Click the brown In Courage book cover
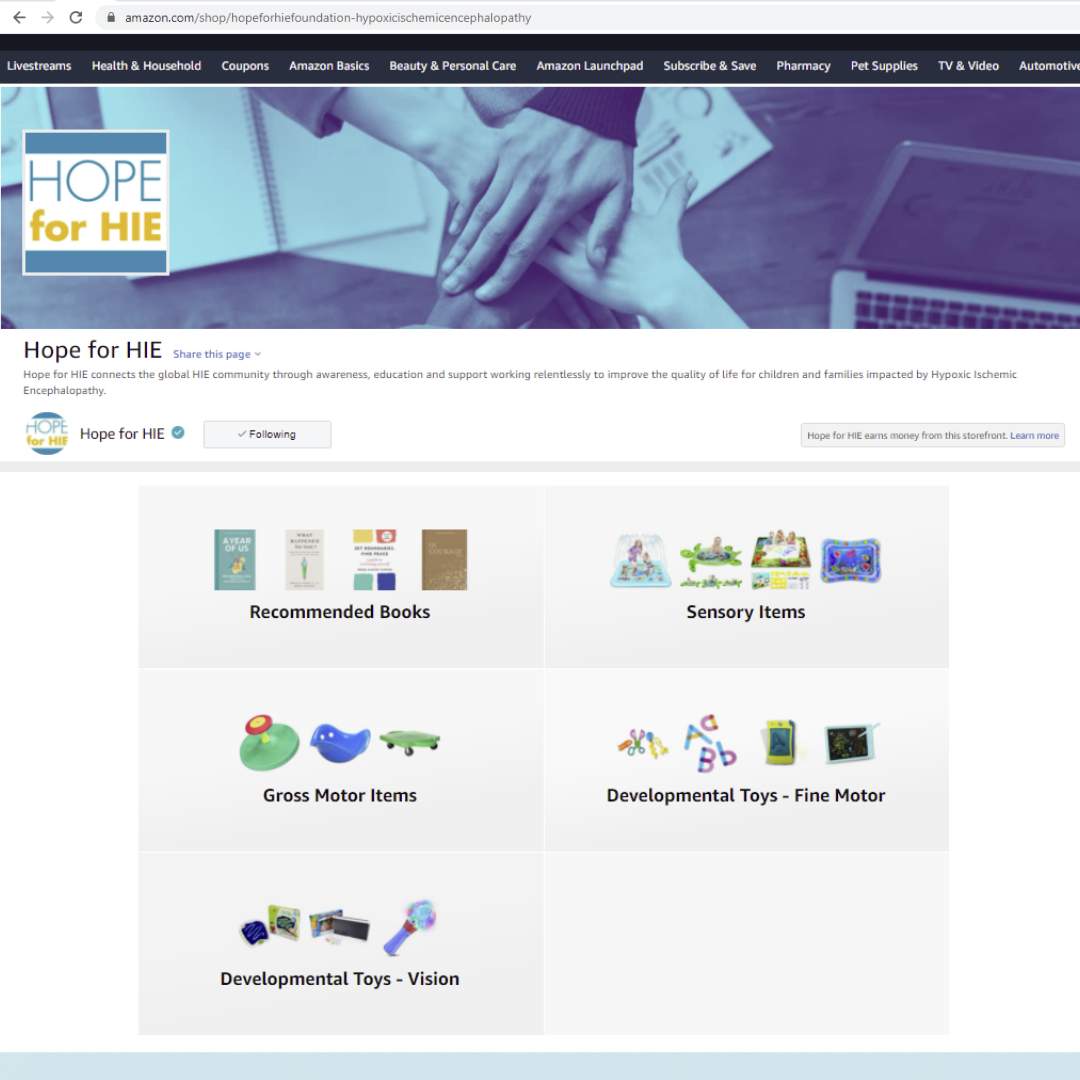Screen dimensions: 1080x1080 tap(444, 559)
